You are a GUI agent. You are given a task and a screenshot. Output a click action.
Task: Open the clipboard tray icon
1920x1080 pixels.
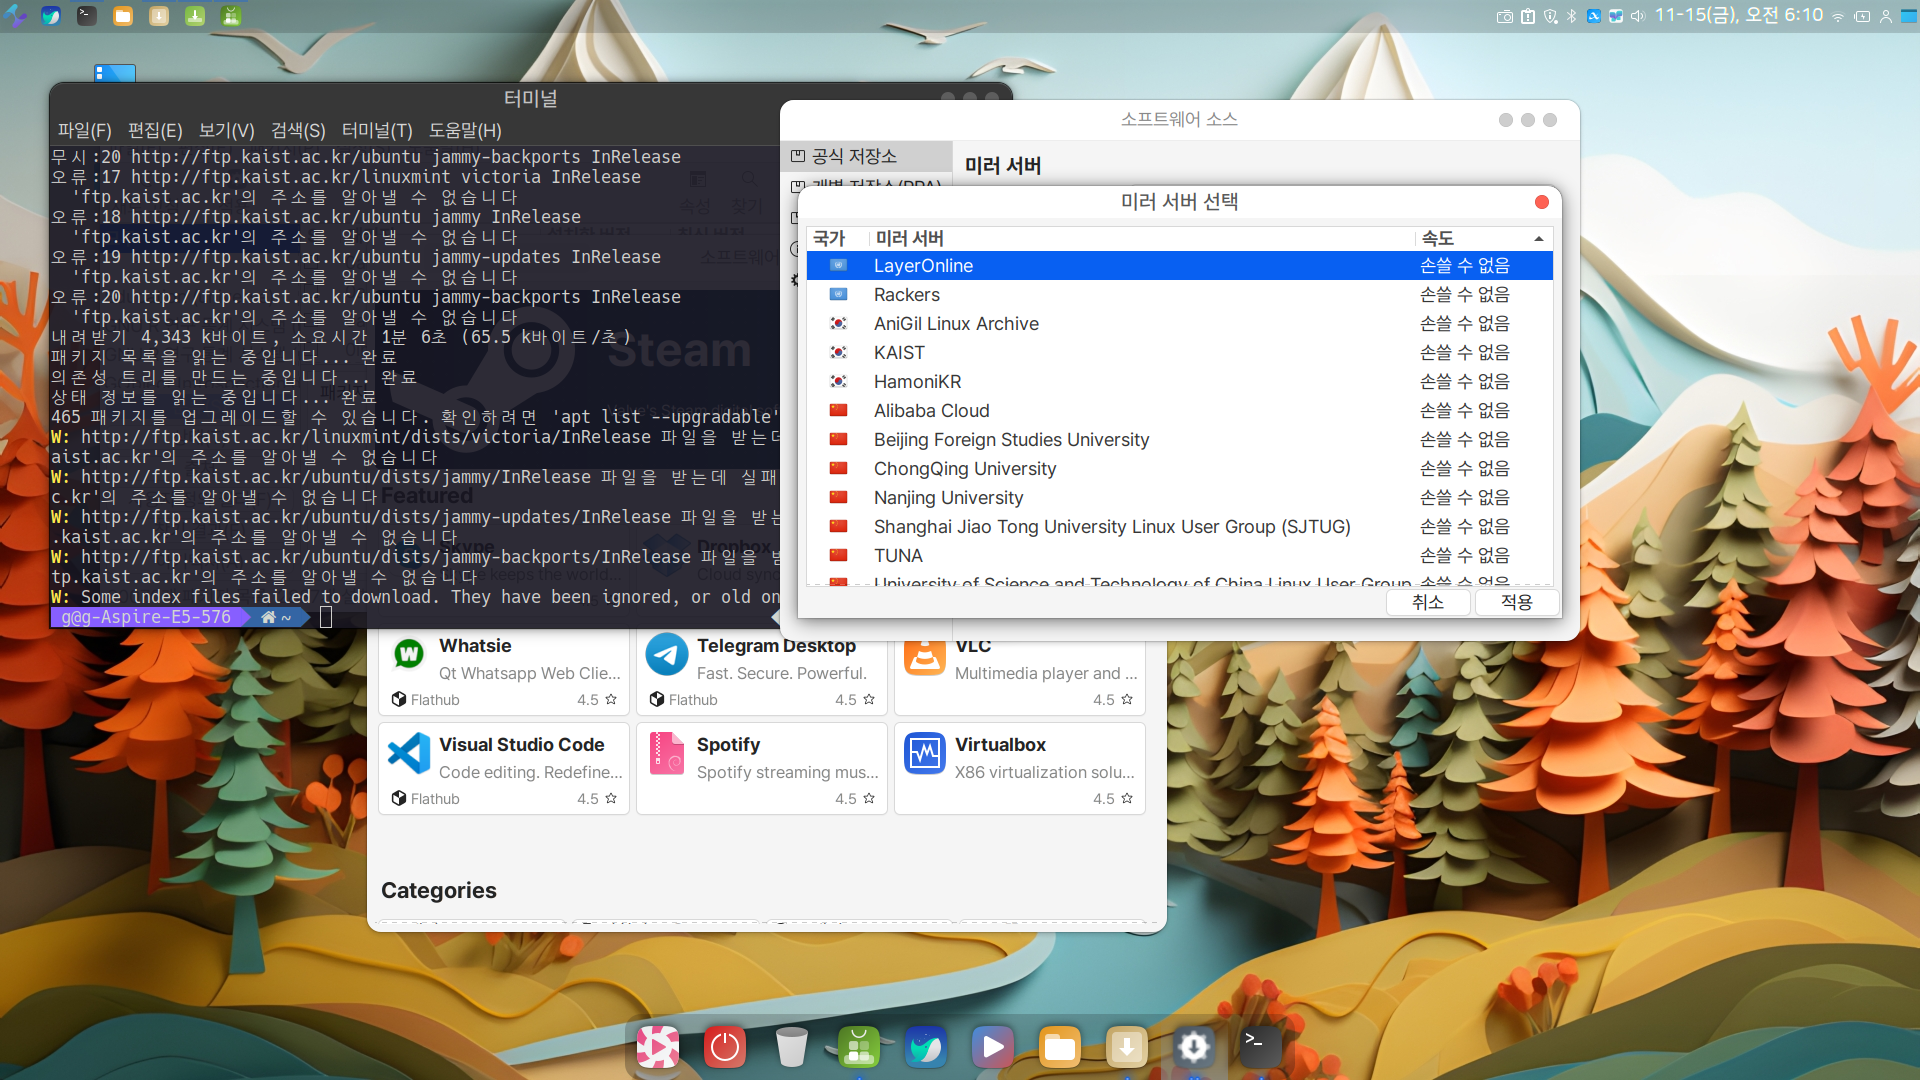click(1528, 16)
